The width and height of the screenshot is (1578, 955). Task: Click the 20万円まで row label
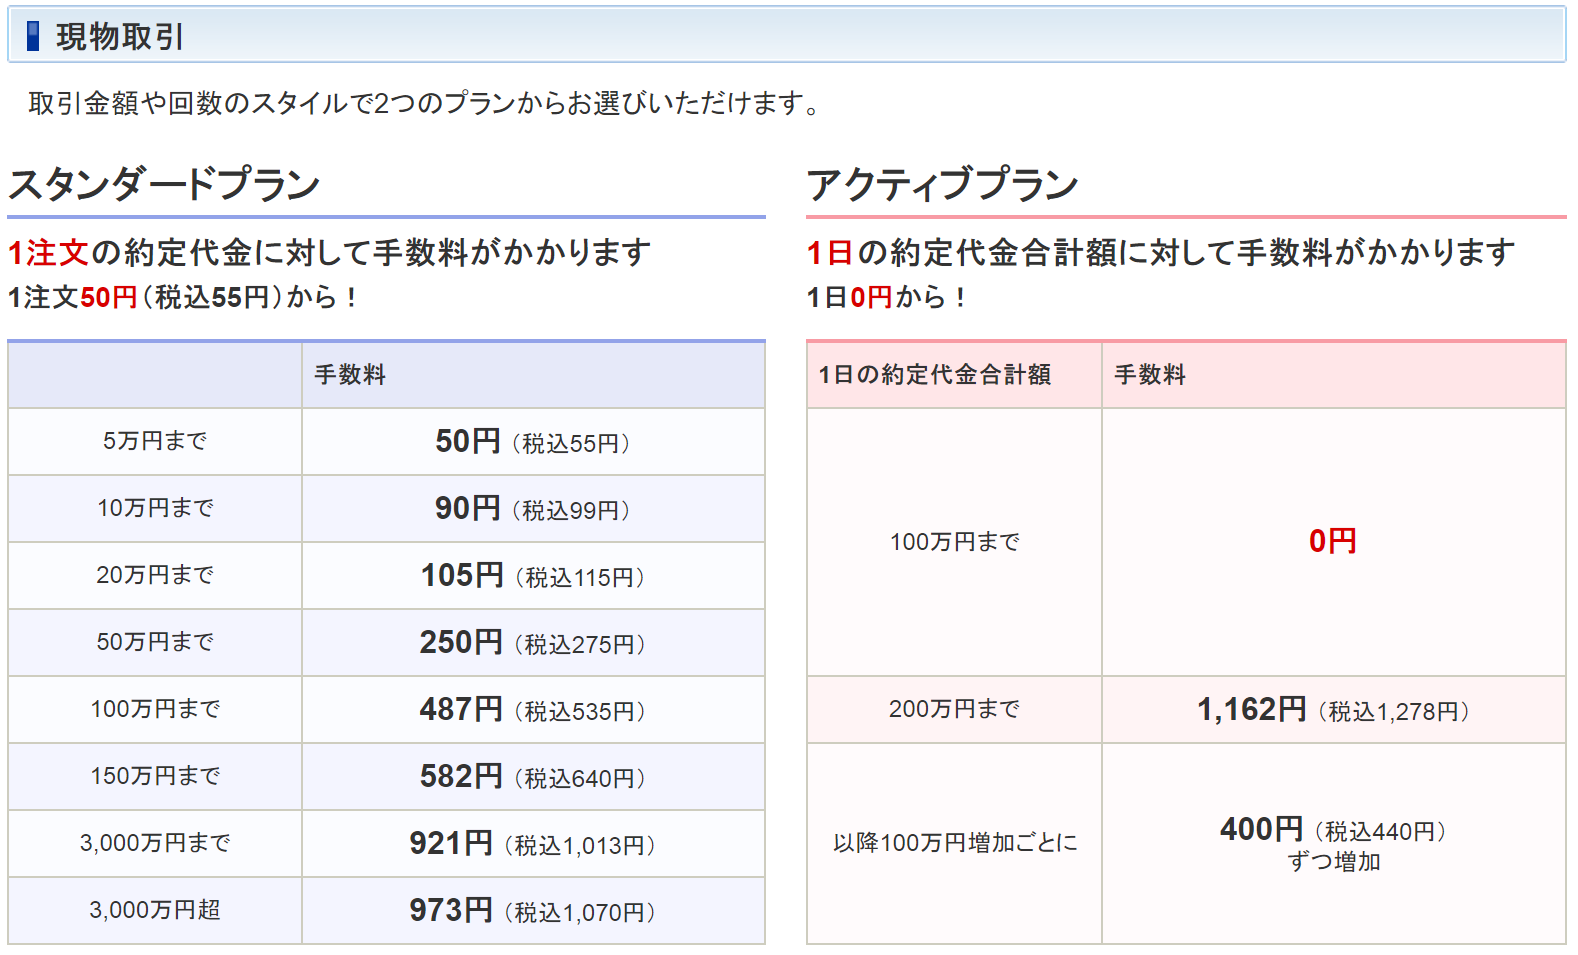pyautogui.click(x=155, y=575)
